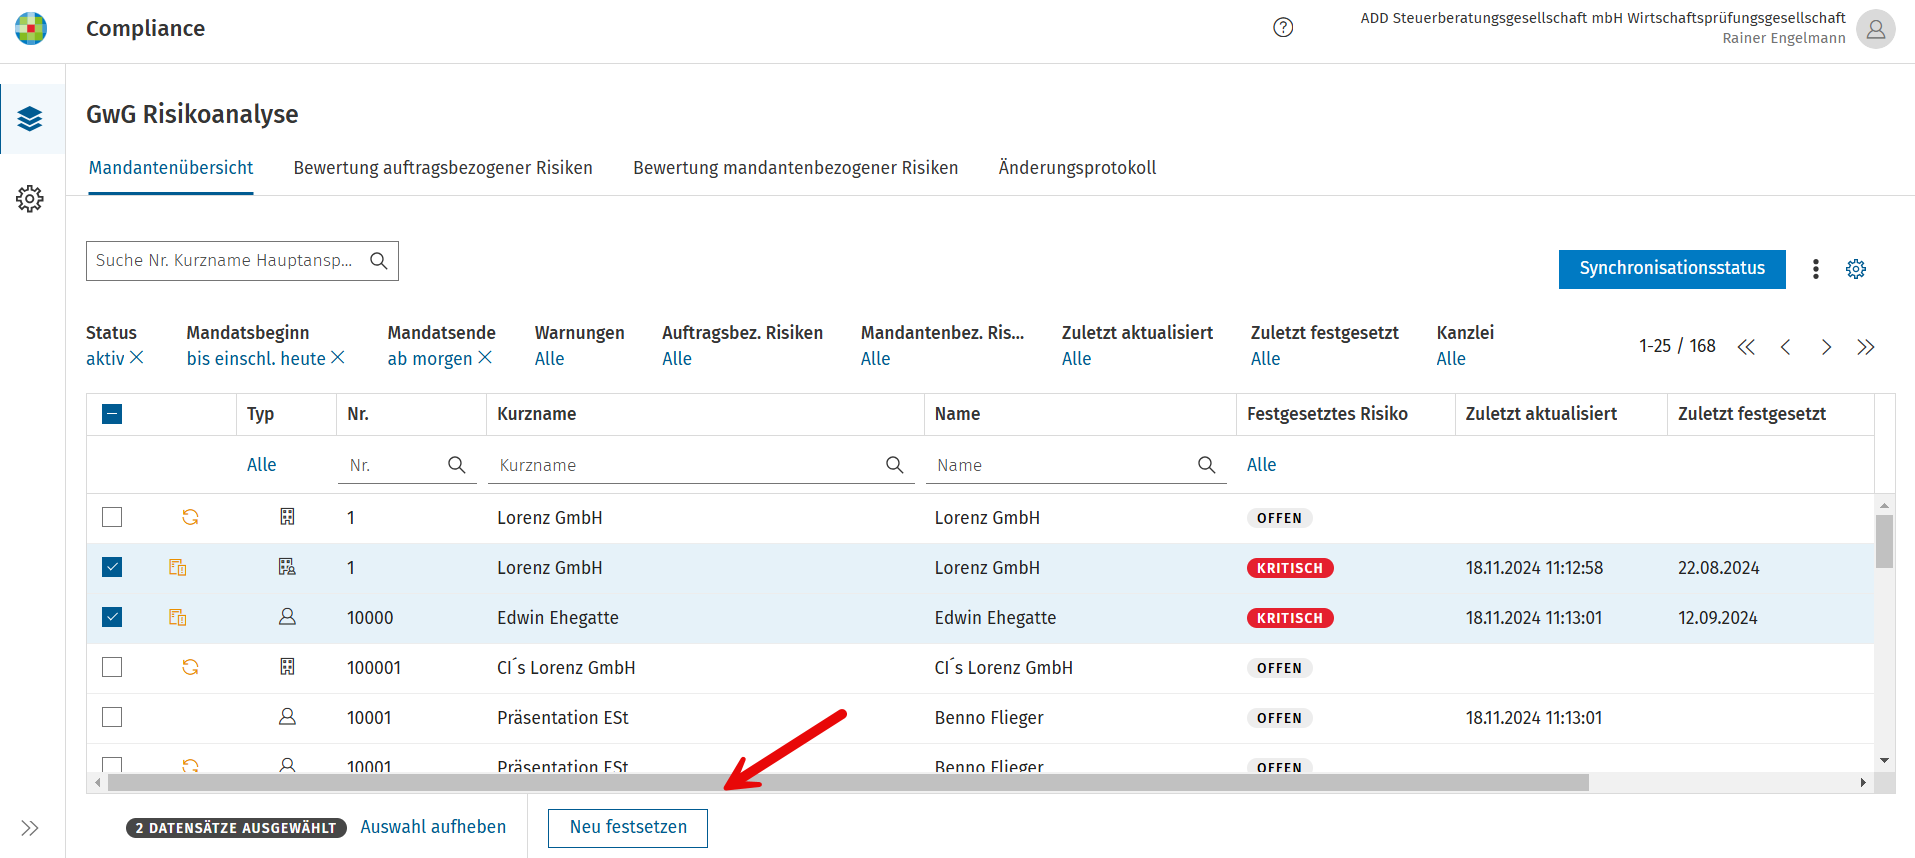Viewport: 1915px width, 858px height.
Task: Open three-dot more options menu
Action: (1816, 269)
